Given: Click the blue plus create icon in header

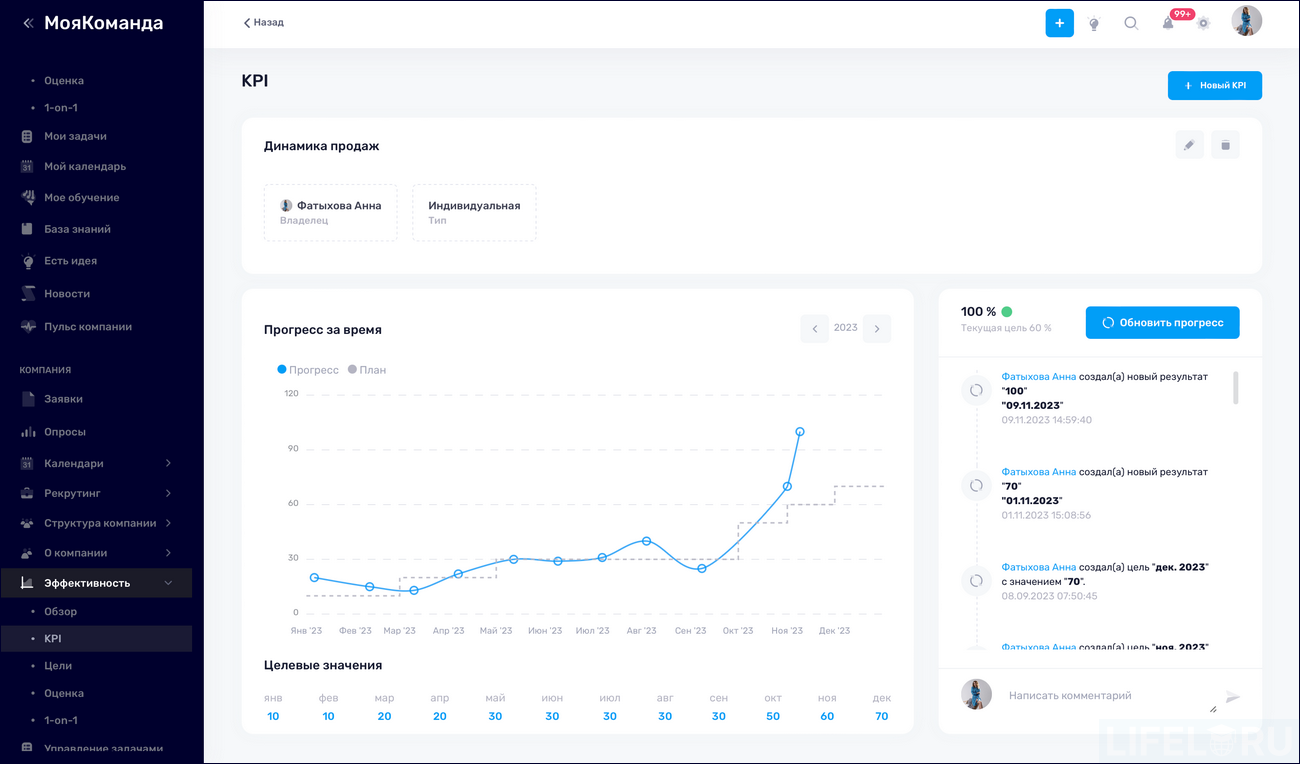Looking at the screenshot, I should click(x=1059, y=22).
